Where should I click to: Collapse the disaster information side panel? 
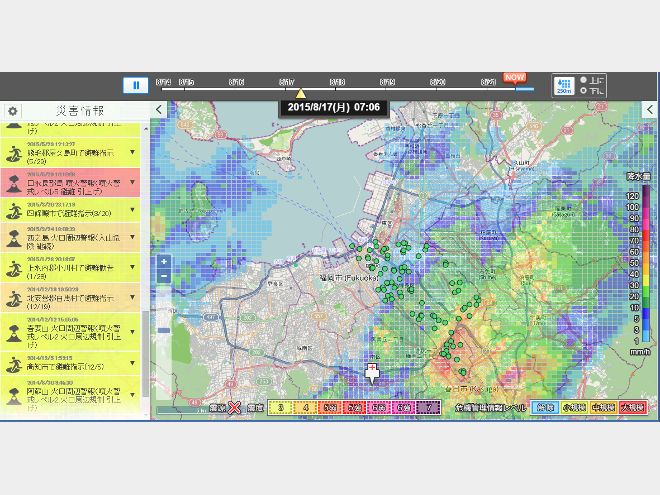click(x=158, y=110)
